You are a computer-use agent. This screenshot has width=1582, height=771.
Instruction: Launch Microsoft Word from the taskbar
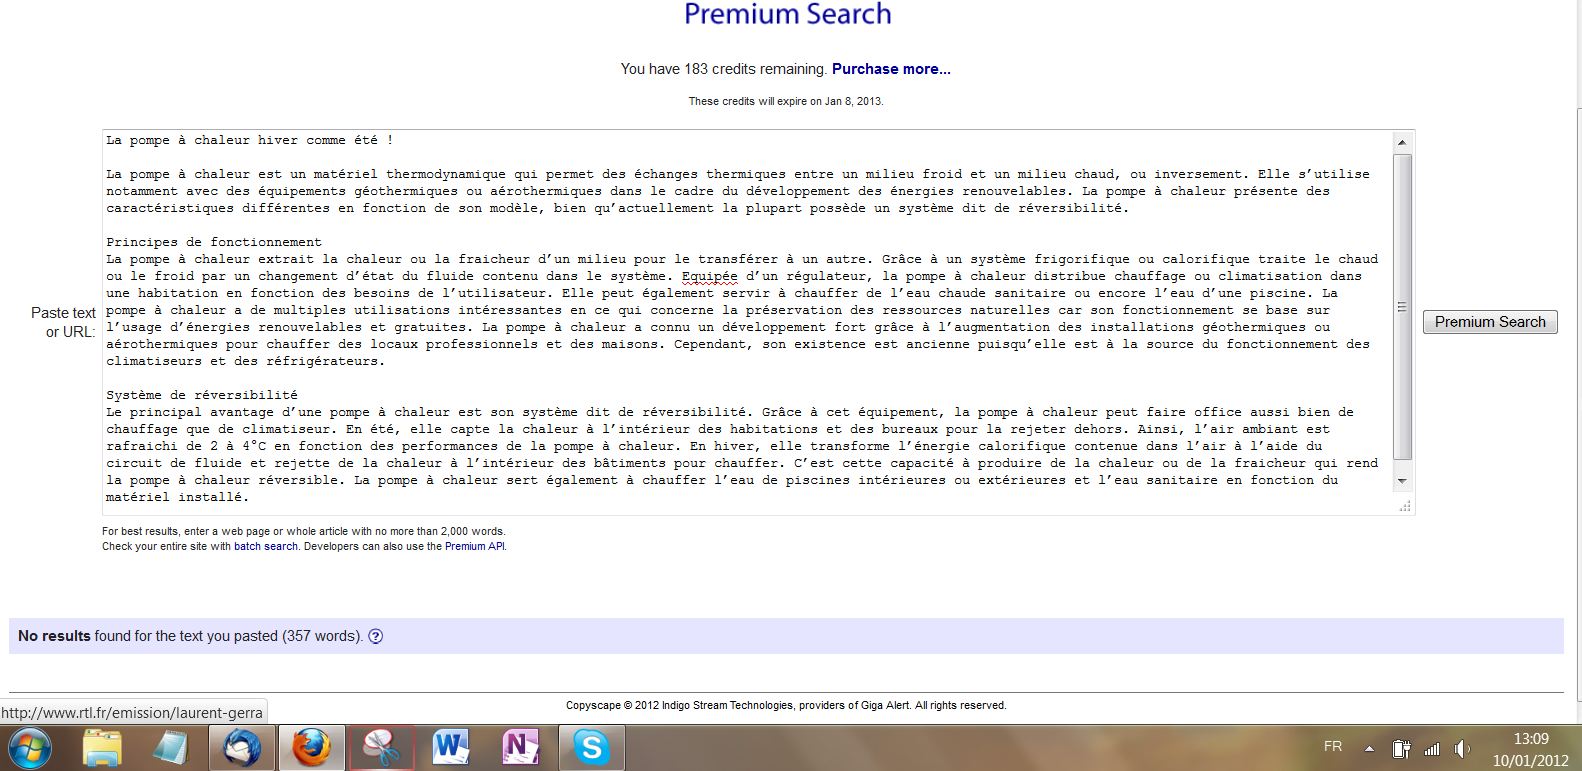point(451,747)
